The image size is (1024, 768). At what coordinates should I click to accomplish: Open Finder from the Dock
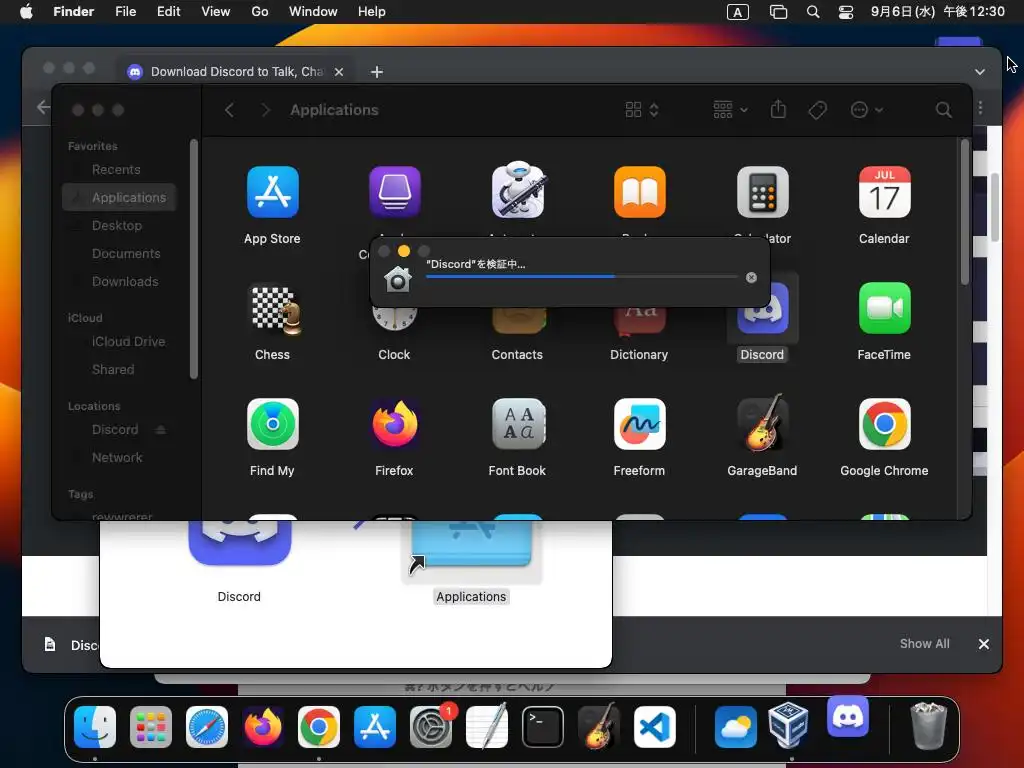point(95,727)
